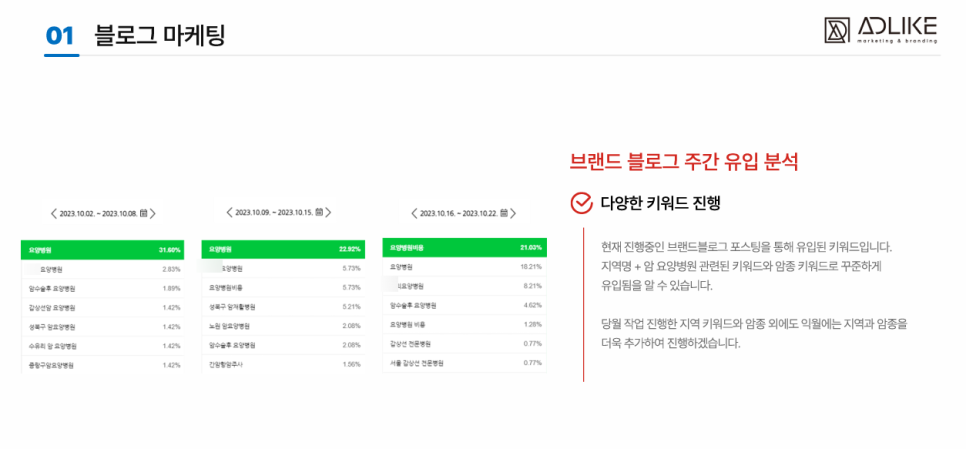Image resolution: width=966 pixels, height=449 pixels.
Task: Advance to next week after 2023.10.15
Action: (x=327, y=212)
